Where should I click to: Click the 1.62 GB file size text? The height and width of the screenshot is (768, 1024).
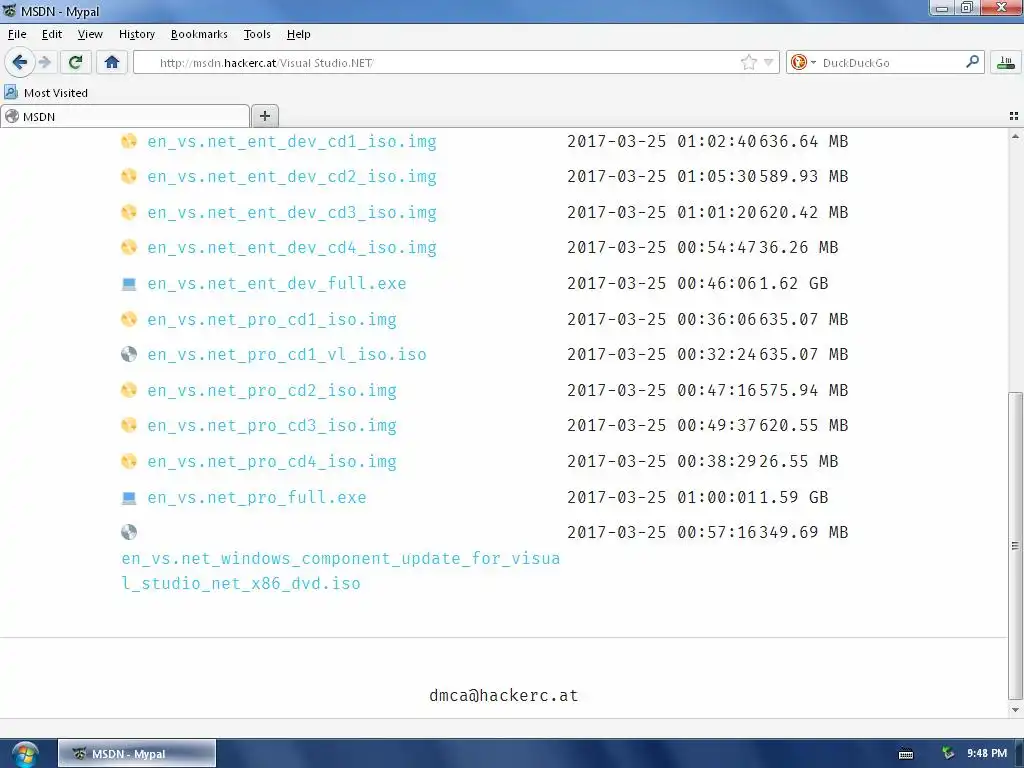(793, 283)
